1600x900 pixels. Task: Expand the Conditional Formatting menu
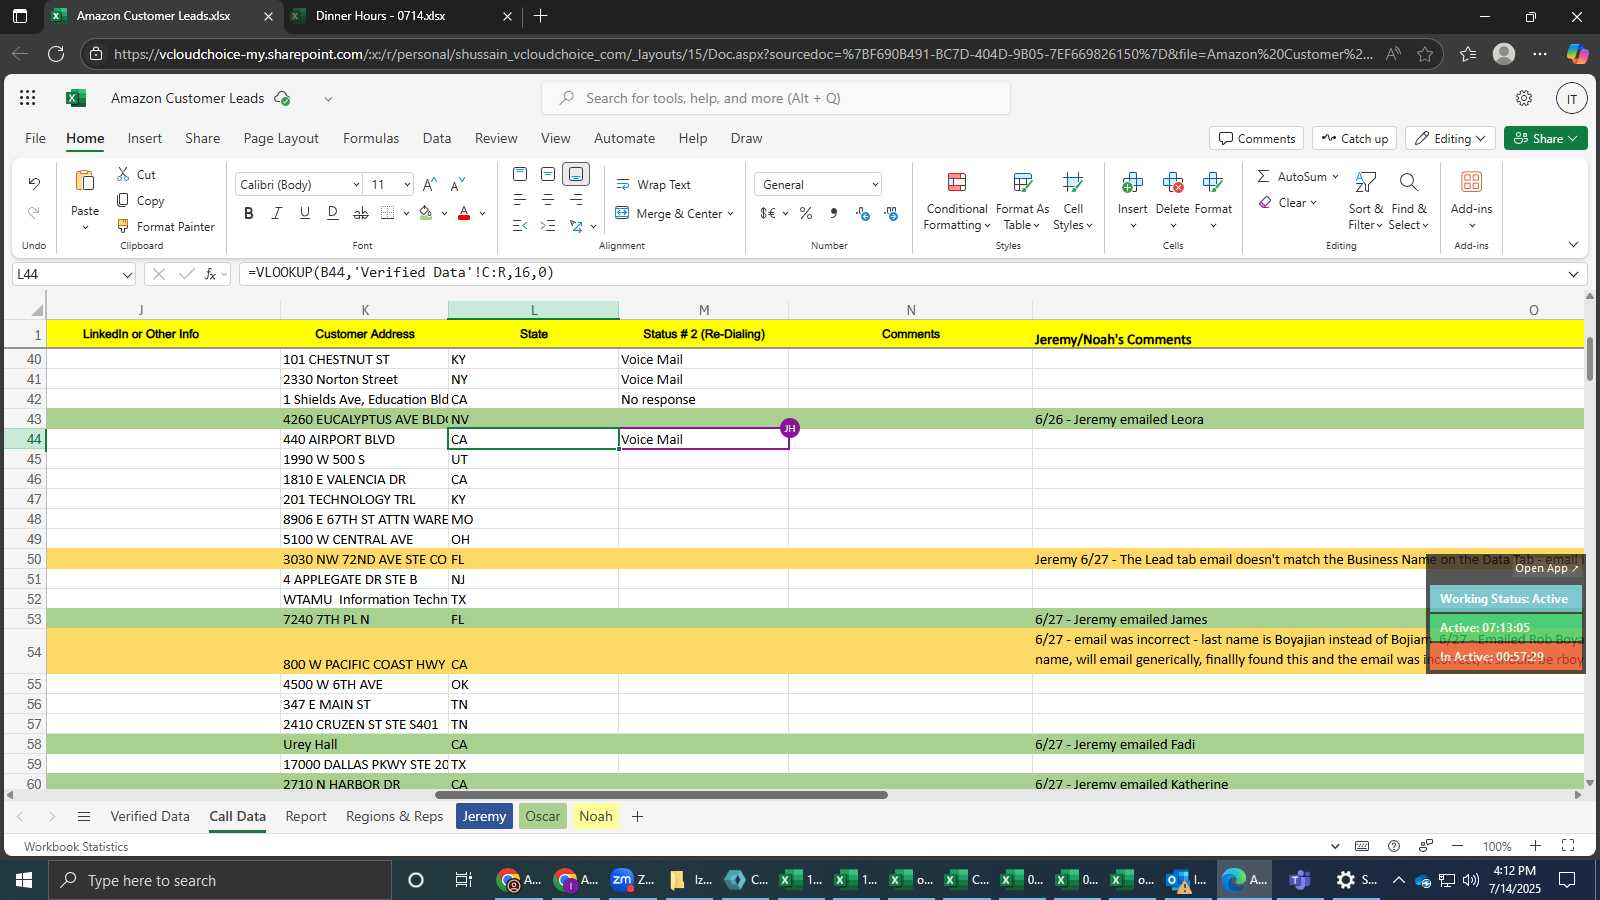(957, 202)
